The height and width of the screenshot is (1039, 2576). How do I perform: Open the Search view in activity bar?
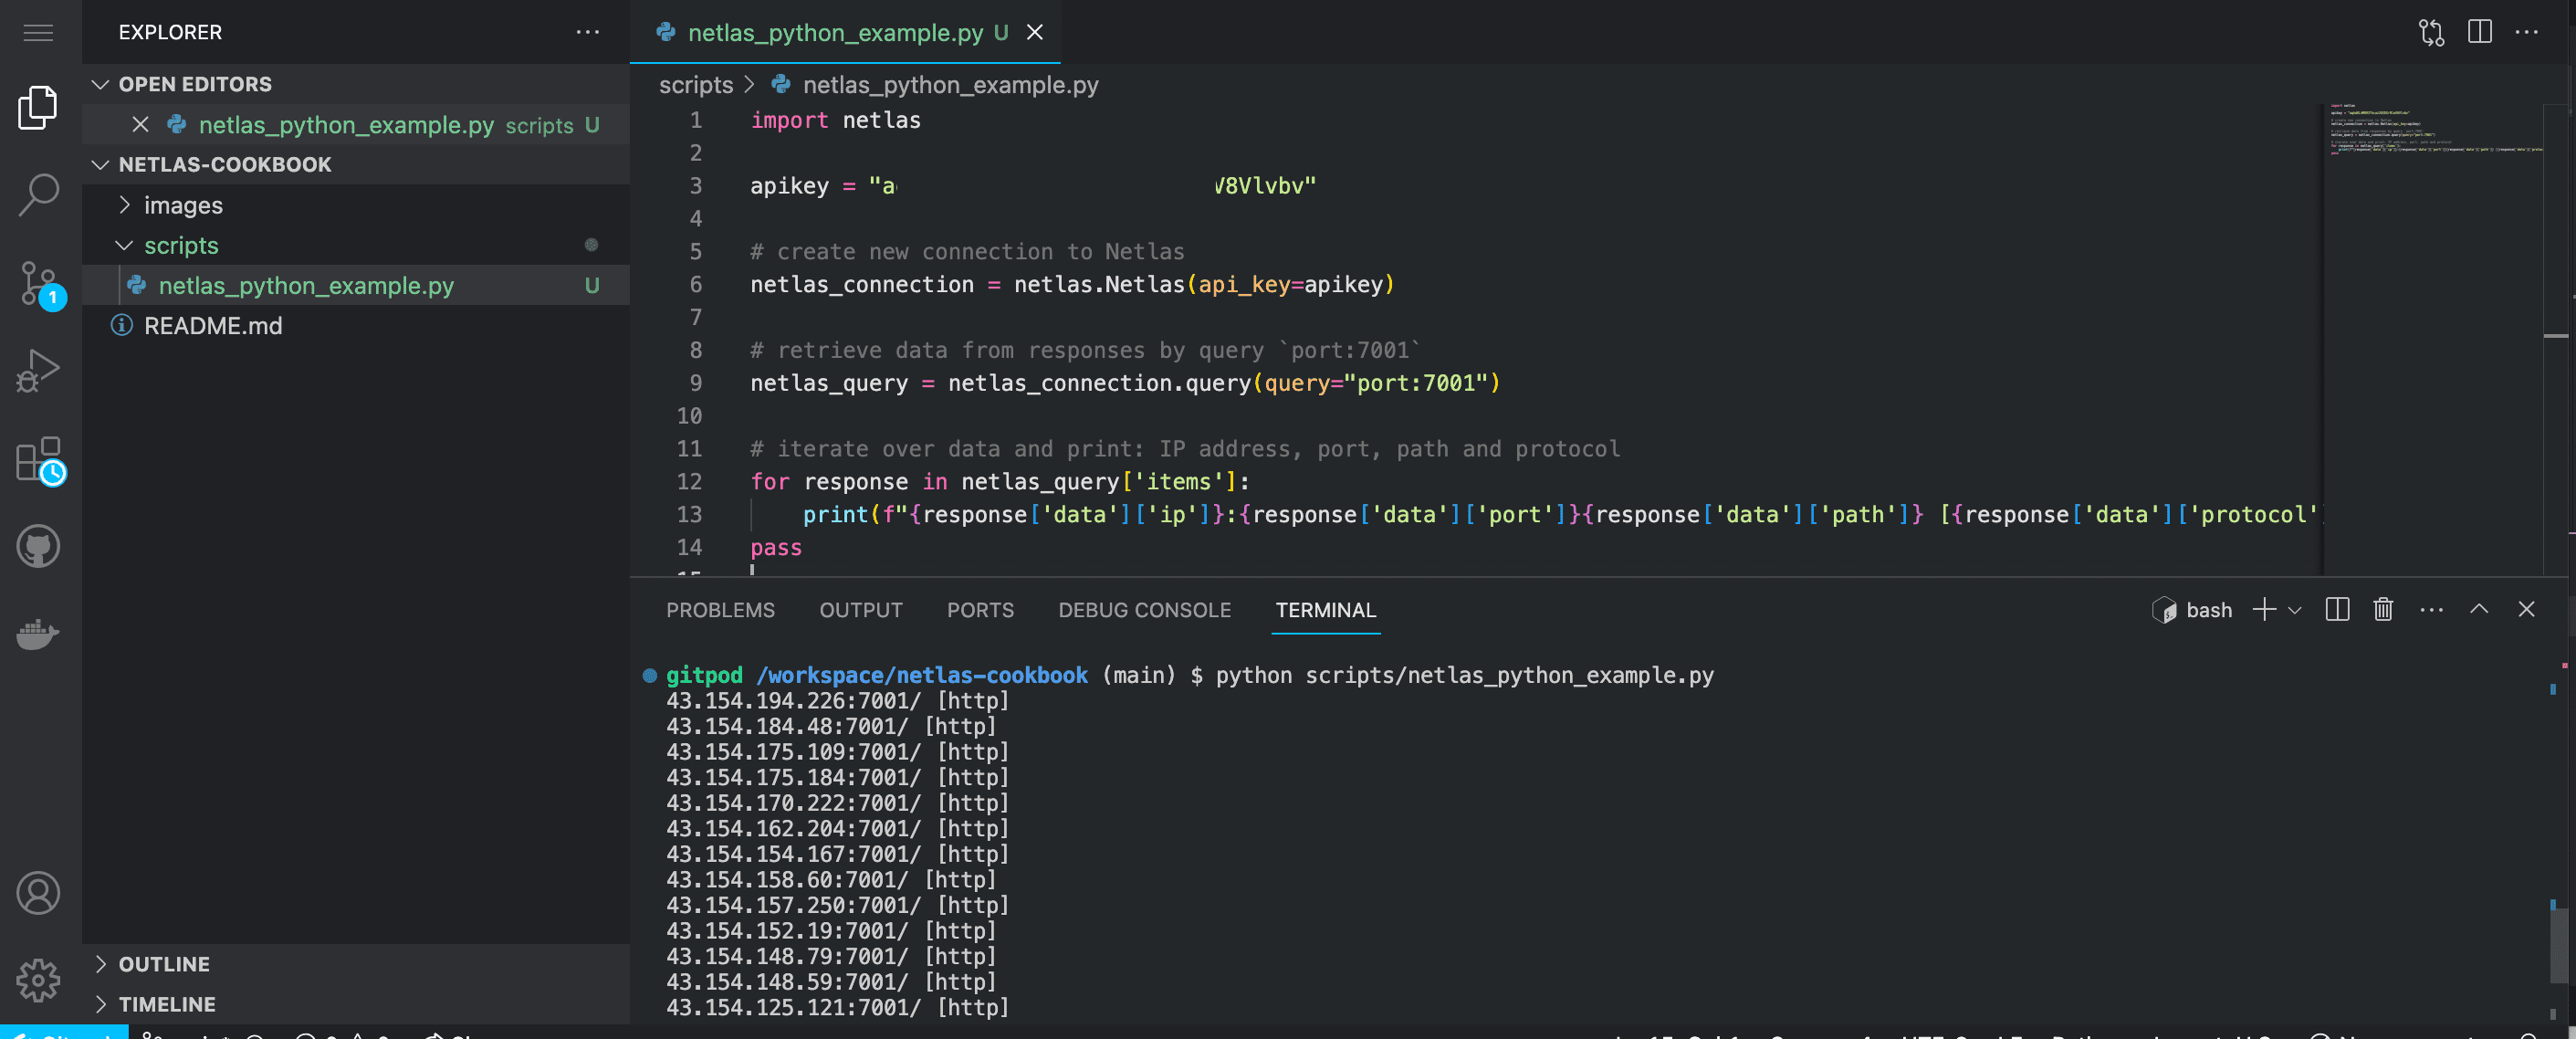[38, 194]
